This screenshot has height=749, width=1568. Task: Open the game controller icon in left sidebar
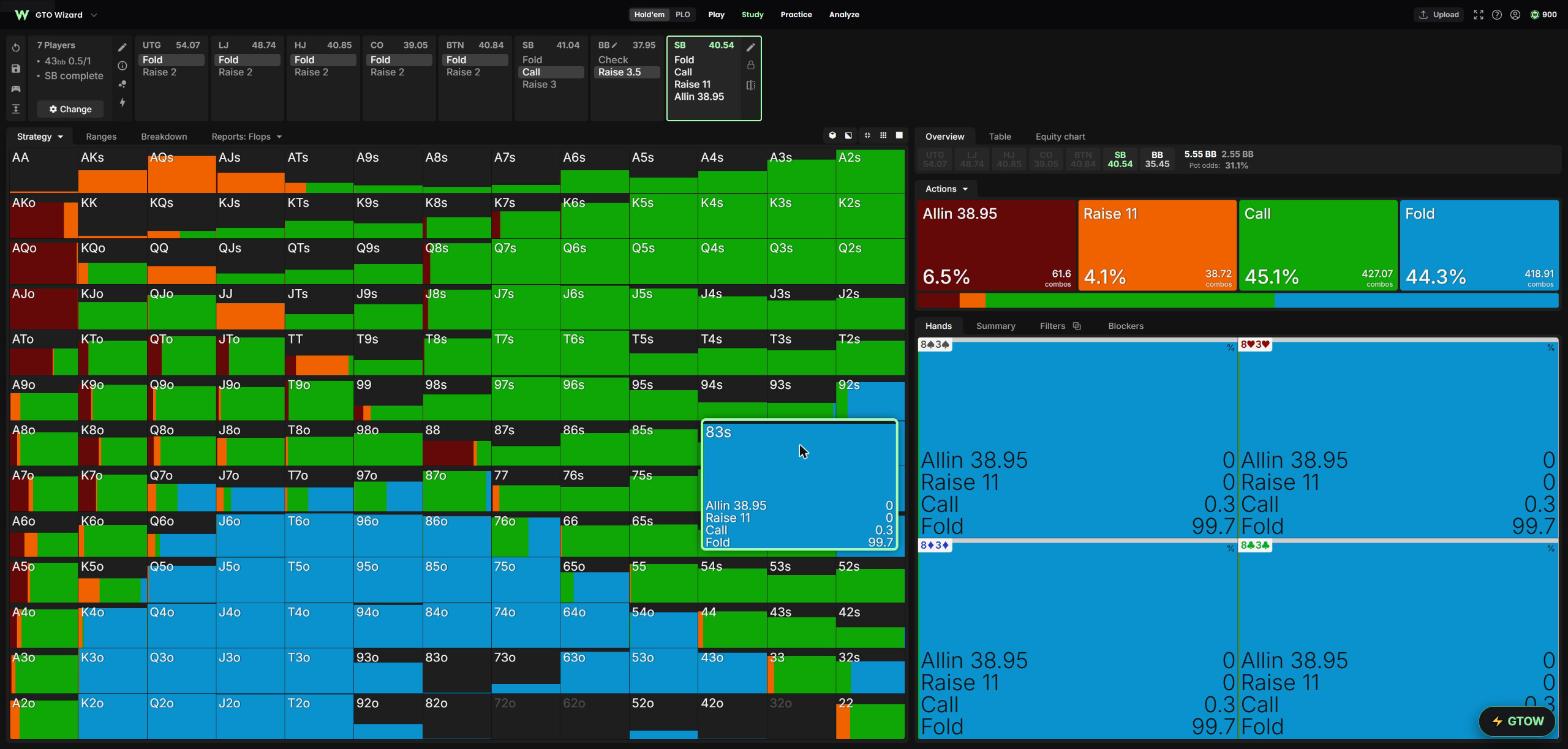click(16, 89)
